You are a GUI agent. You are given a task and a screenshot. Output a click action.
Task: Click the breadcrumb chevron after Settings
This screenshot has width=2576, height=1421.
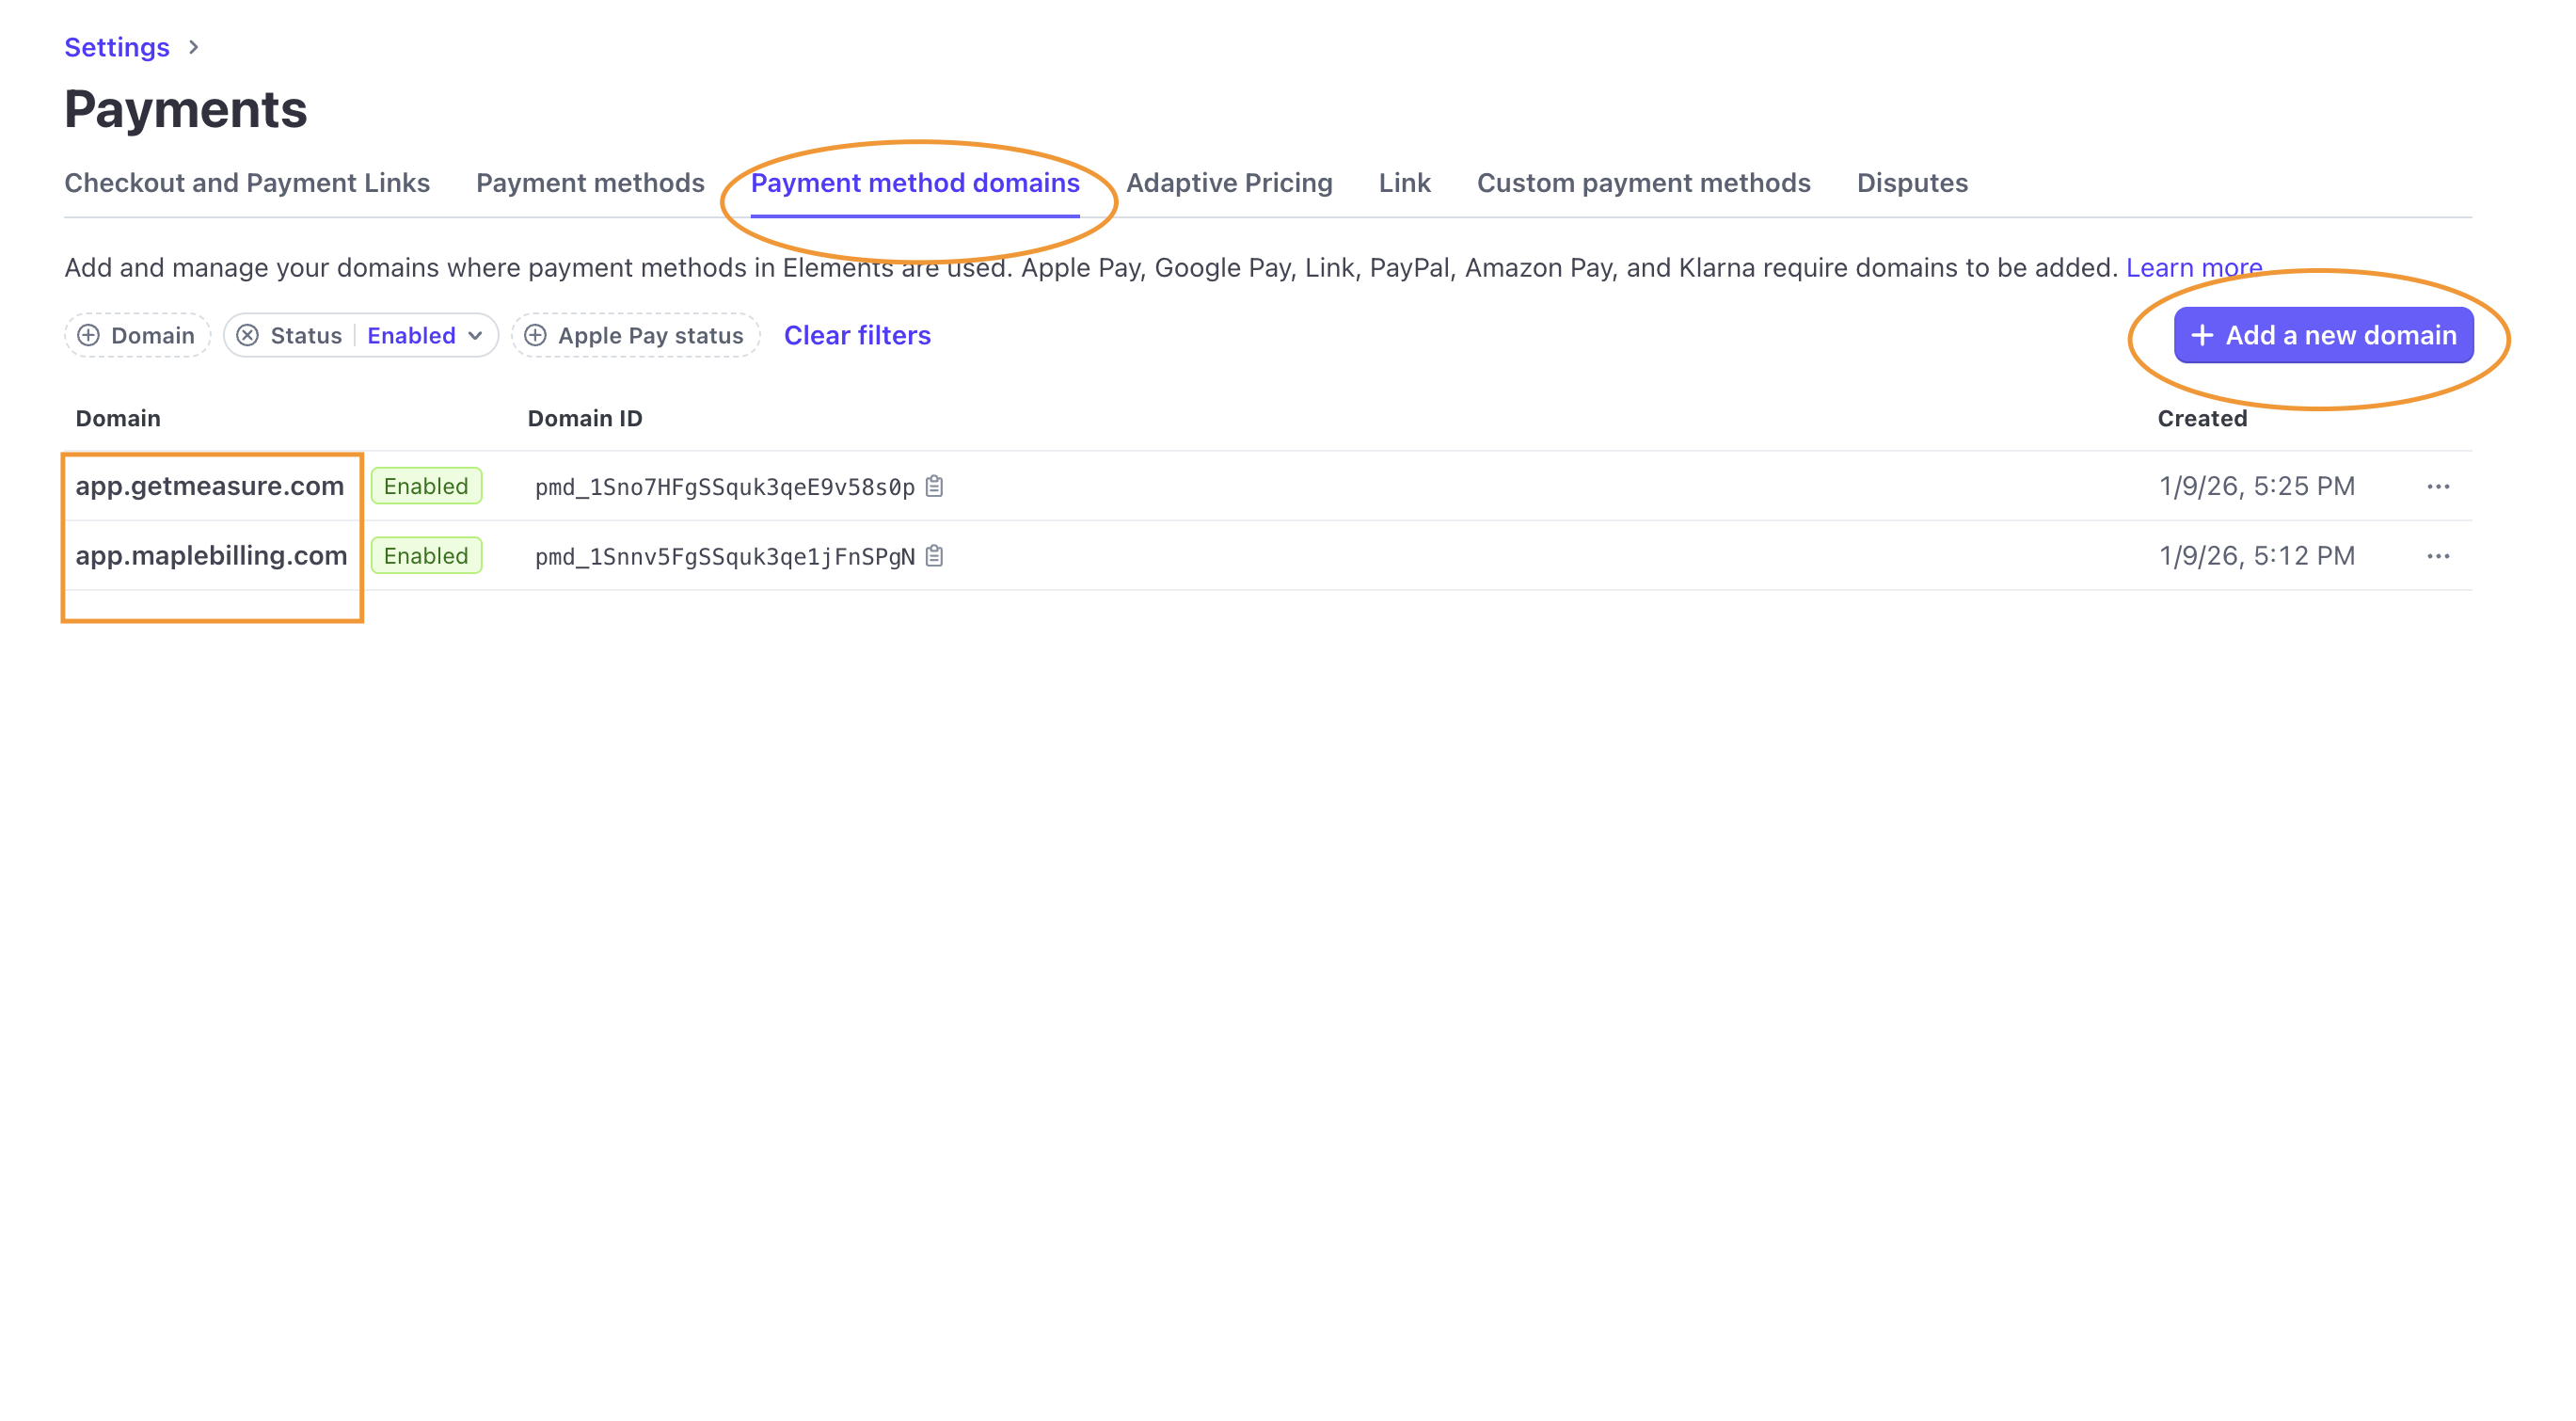pos(194,47)
